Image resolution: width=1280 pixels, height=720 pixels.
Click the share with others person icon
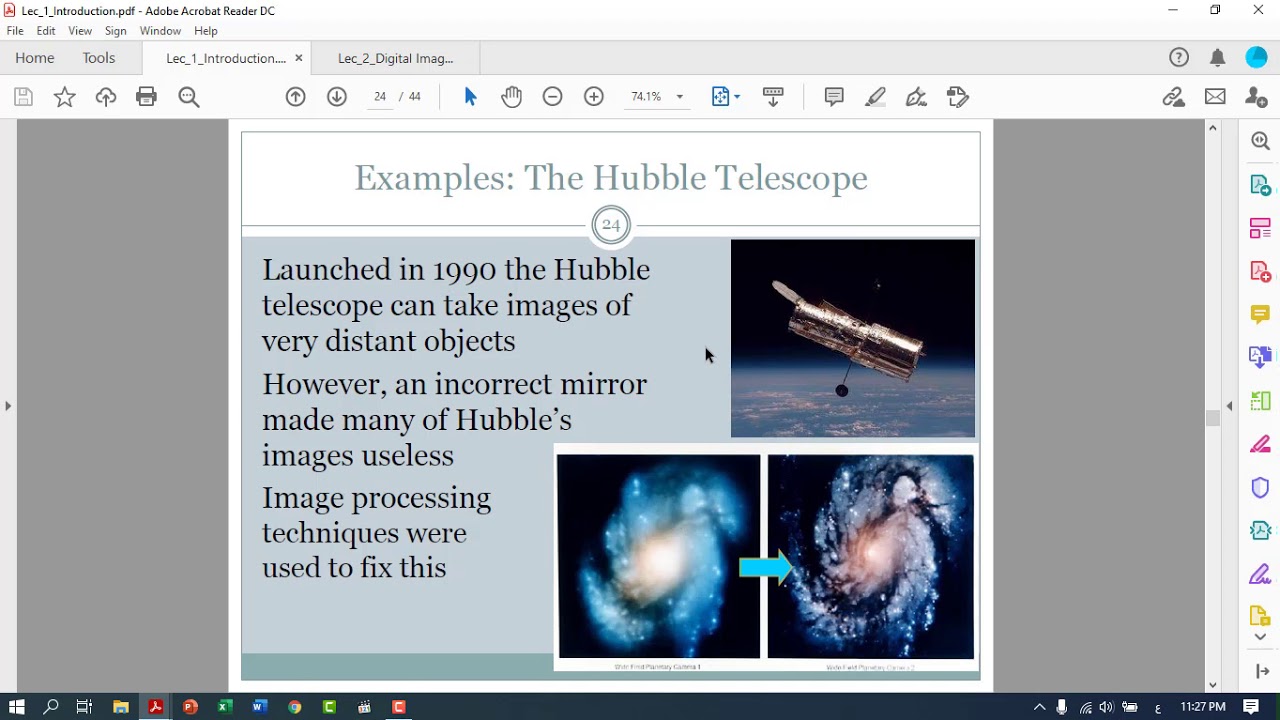[x=1256, y=97]
